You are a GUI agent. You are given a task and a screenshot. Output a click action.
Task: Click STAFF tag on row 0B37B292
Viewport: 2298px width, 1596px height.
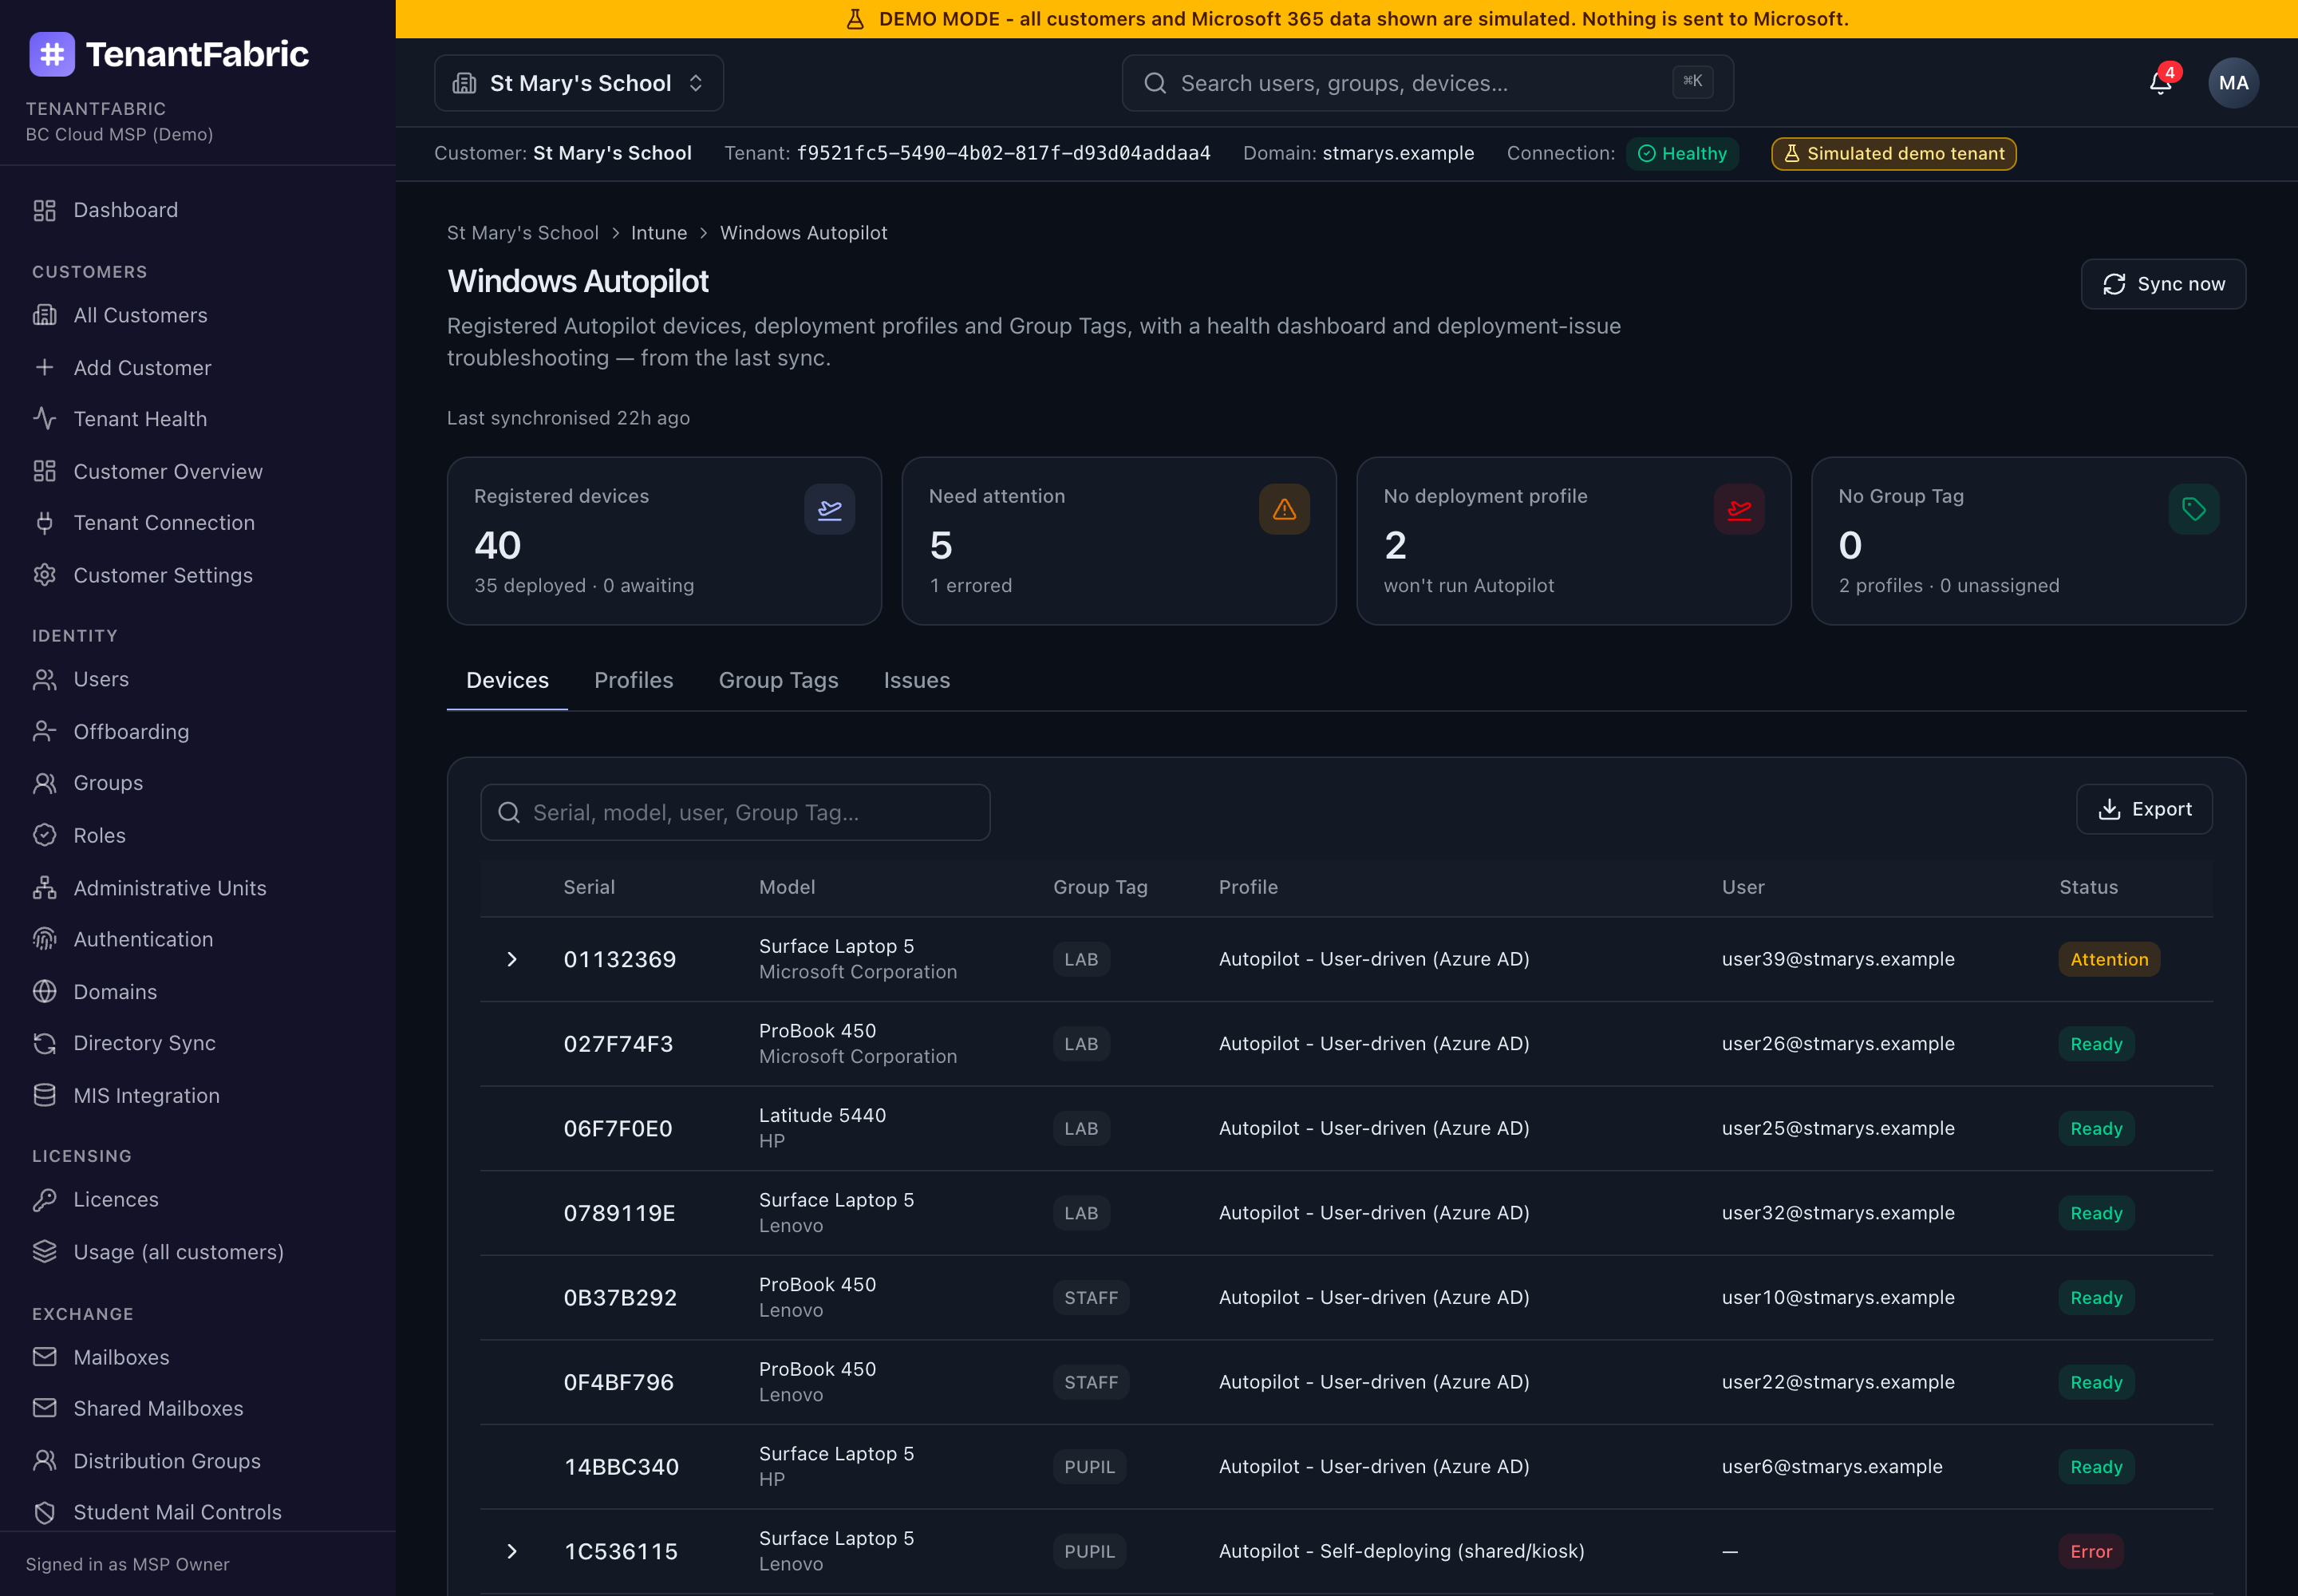tap(1090, 1297)
